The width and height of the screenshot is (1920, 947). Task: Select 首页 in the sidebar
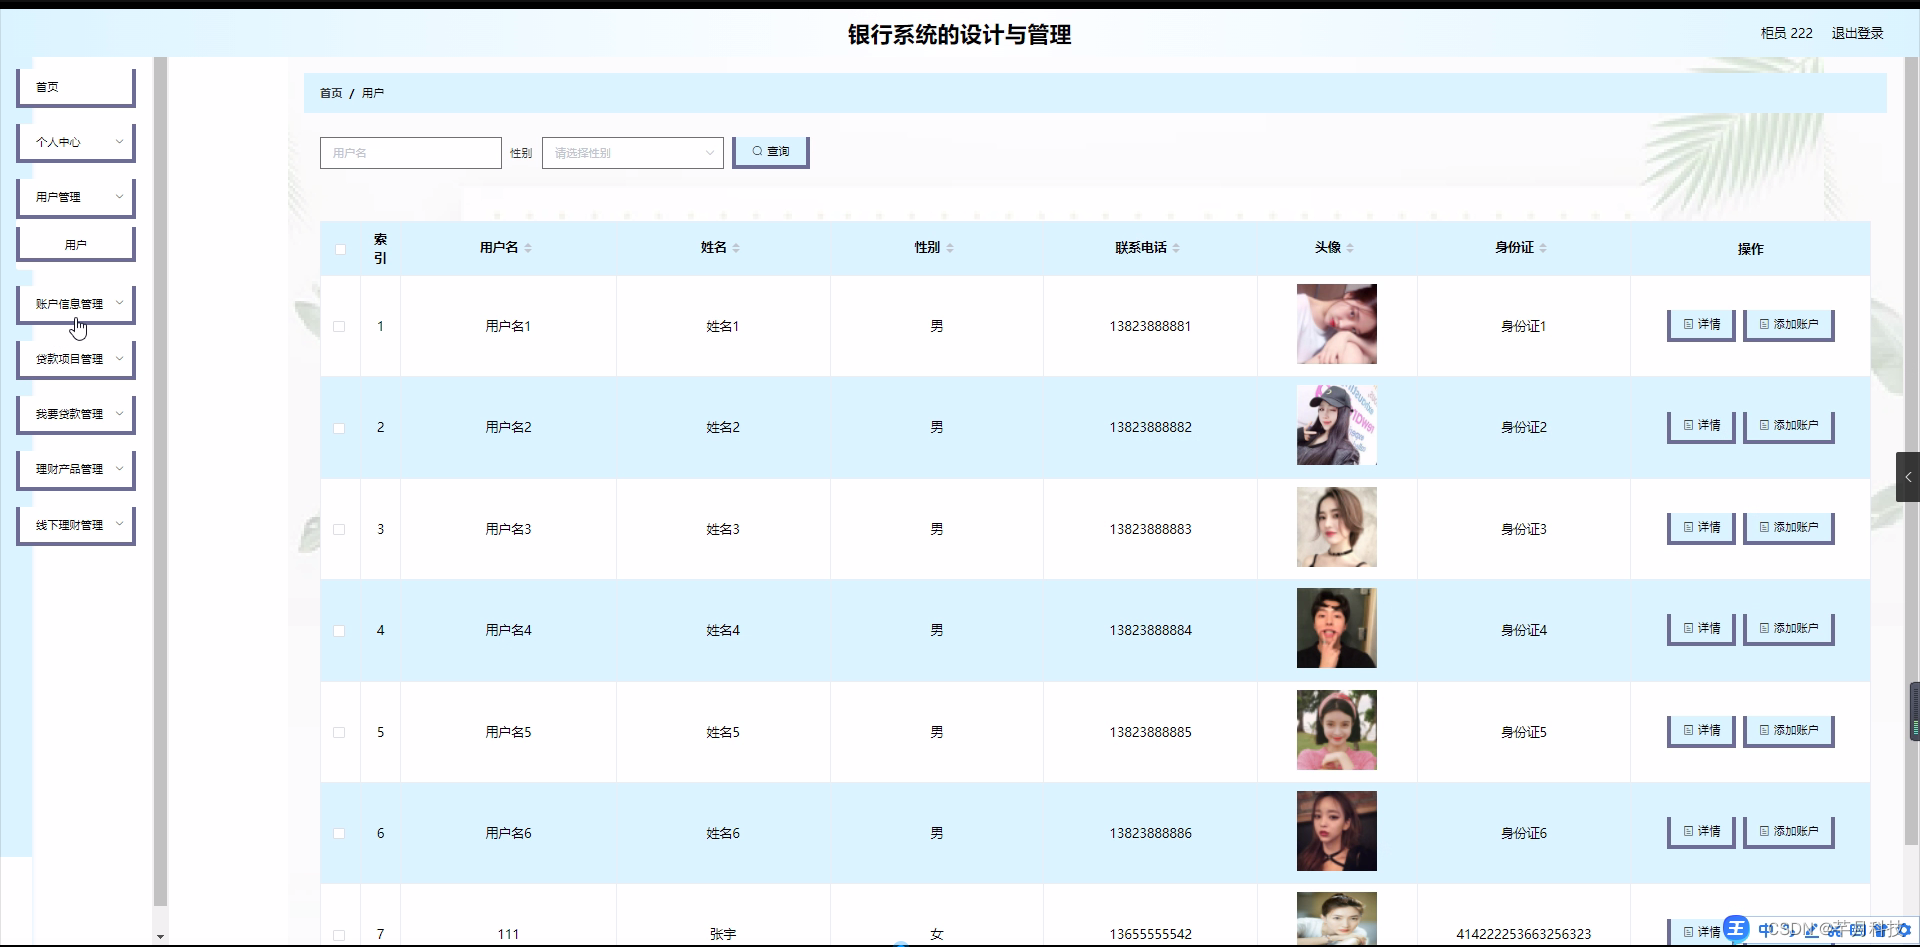[x=75, y=86]
